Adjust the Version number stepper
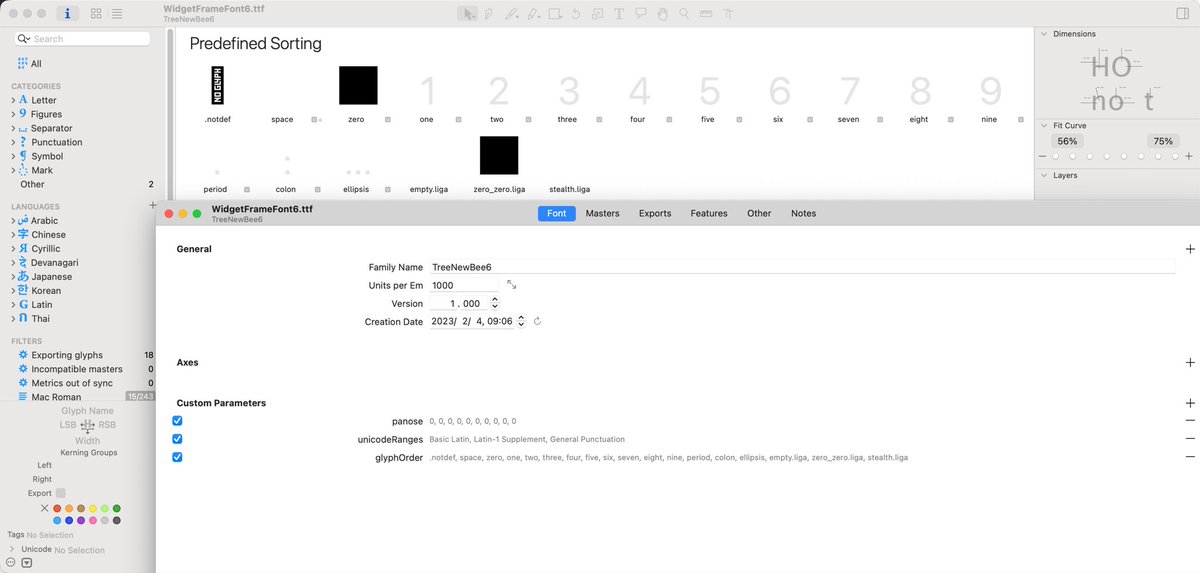Screen dimensions: 1200x573 [x=495, y=303]
